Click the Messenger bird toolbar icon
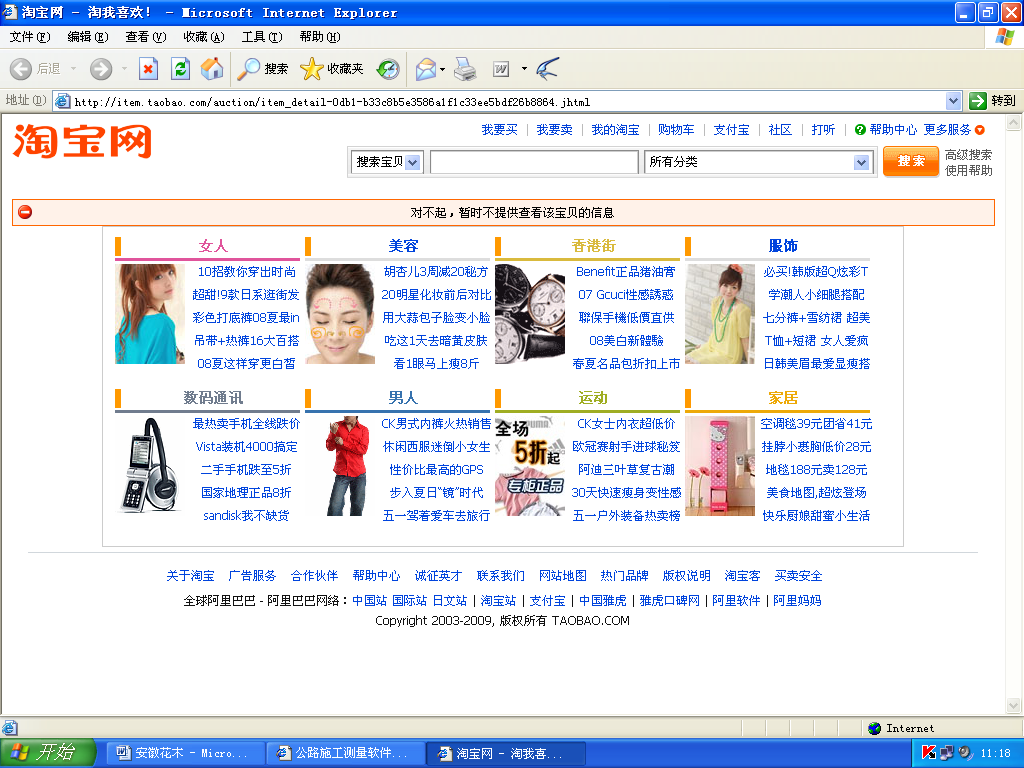Viewport: 1024px width, 768px height. point(547,69)
